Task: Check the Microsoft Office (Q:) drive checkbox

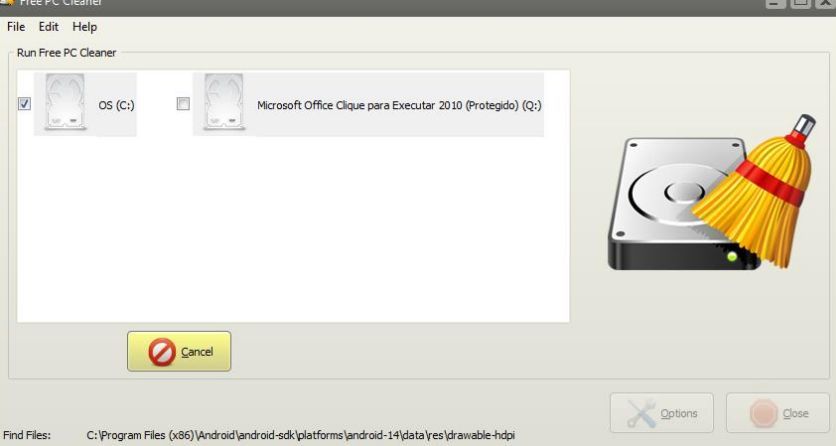Action: coord(183,103)
